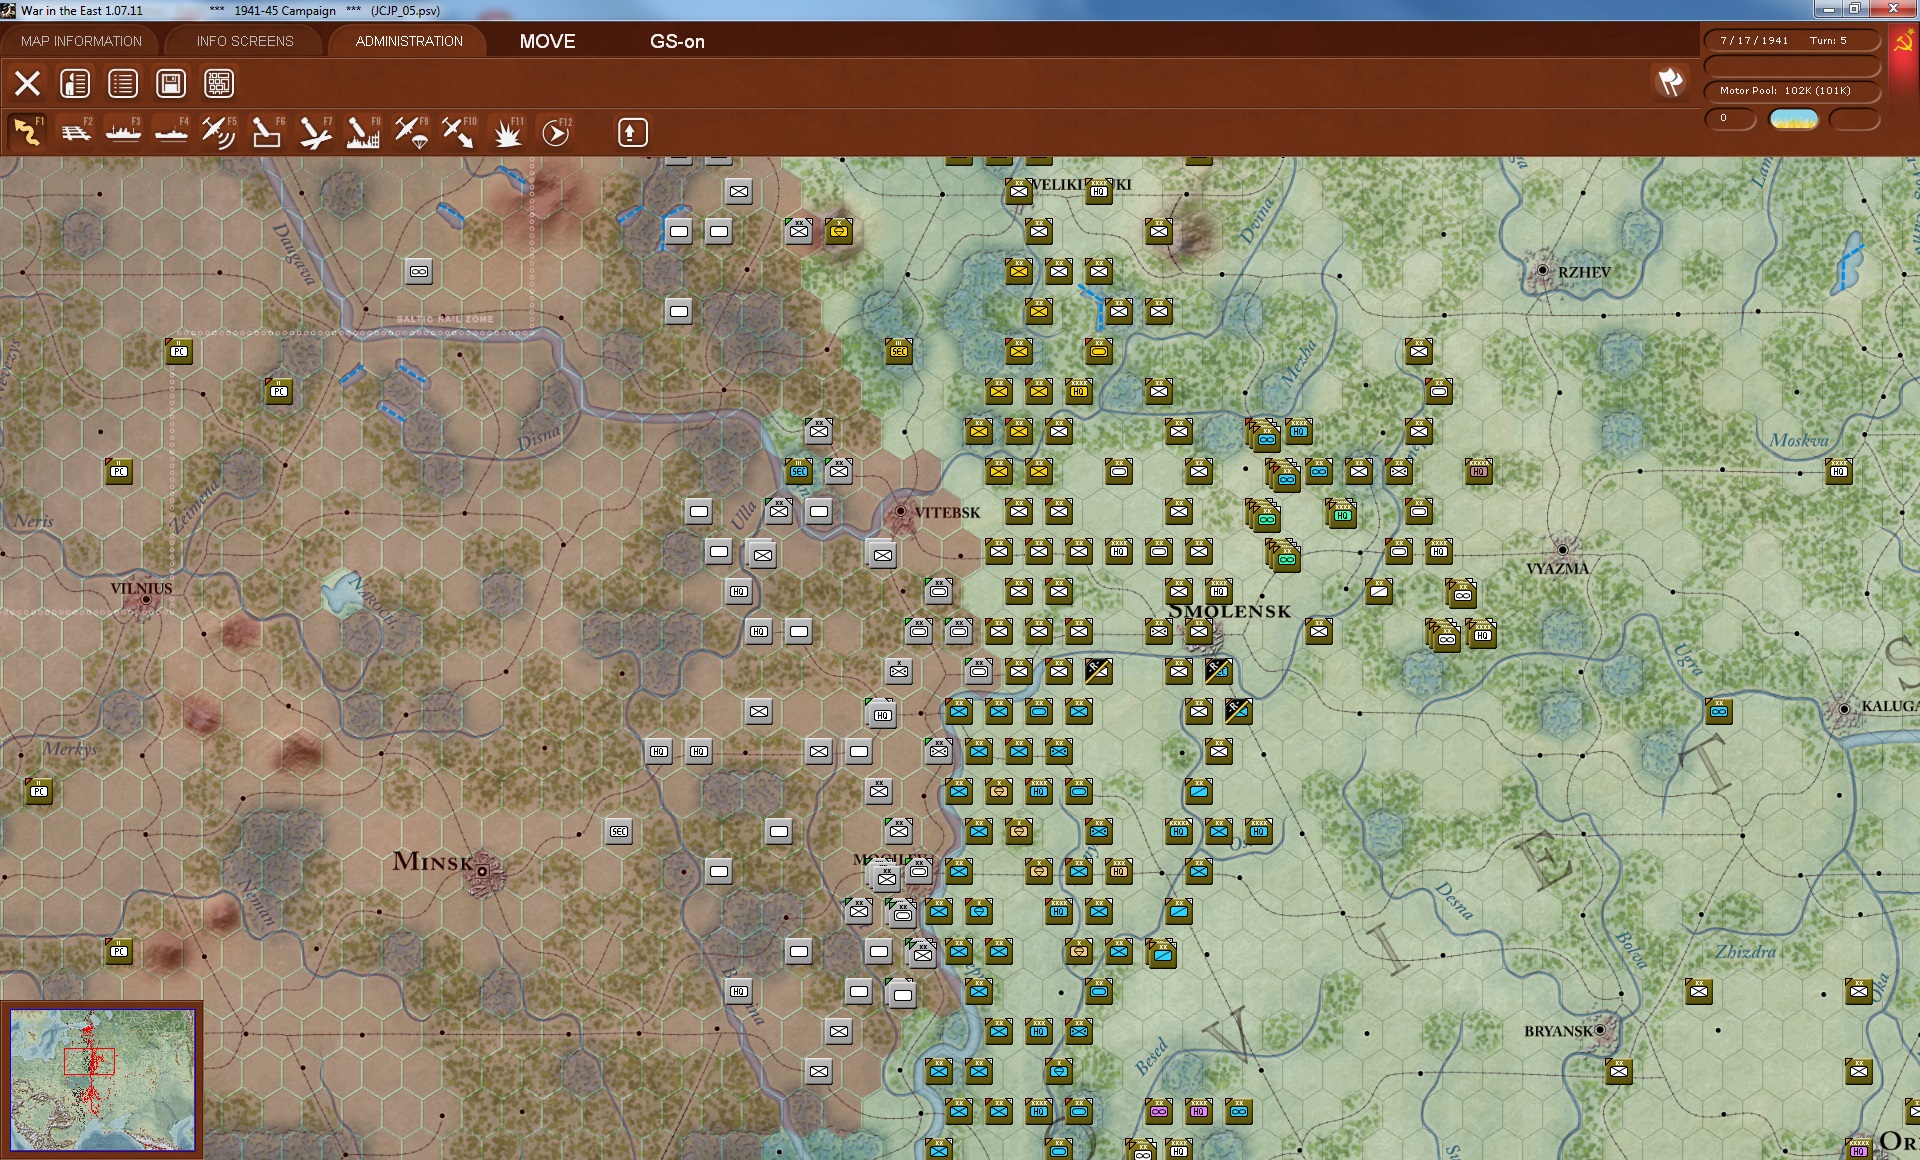Click the date and Turn 5 display

click(x=1791, y=41)
